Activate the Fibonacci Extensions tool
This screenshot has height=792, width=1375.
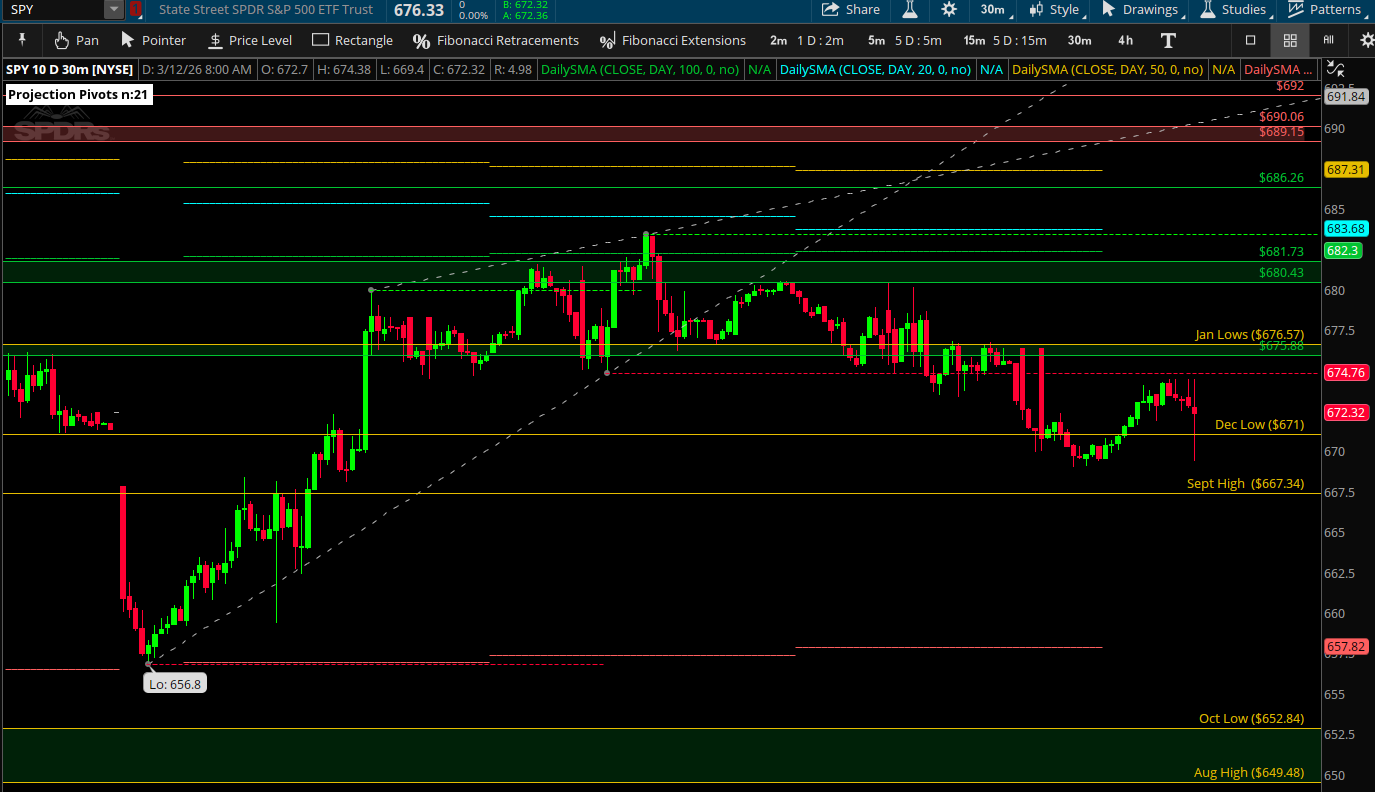(672, 40)
